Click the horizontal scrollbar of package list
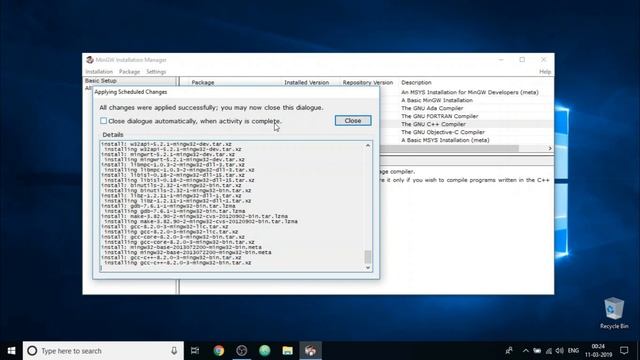The image size is (640, 360). [449, 148]
